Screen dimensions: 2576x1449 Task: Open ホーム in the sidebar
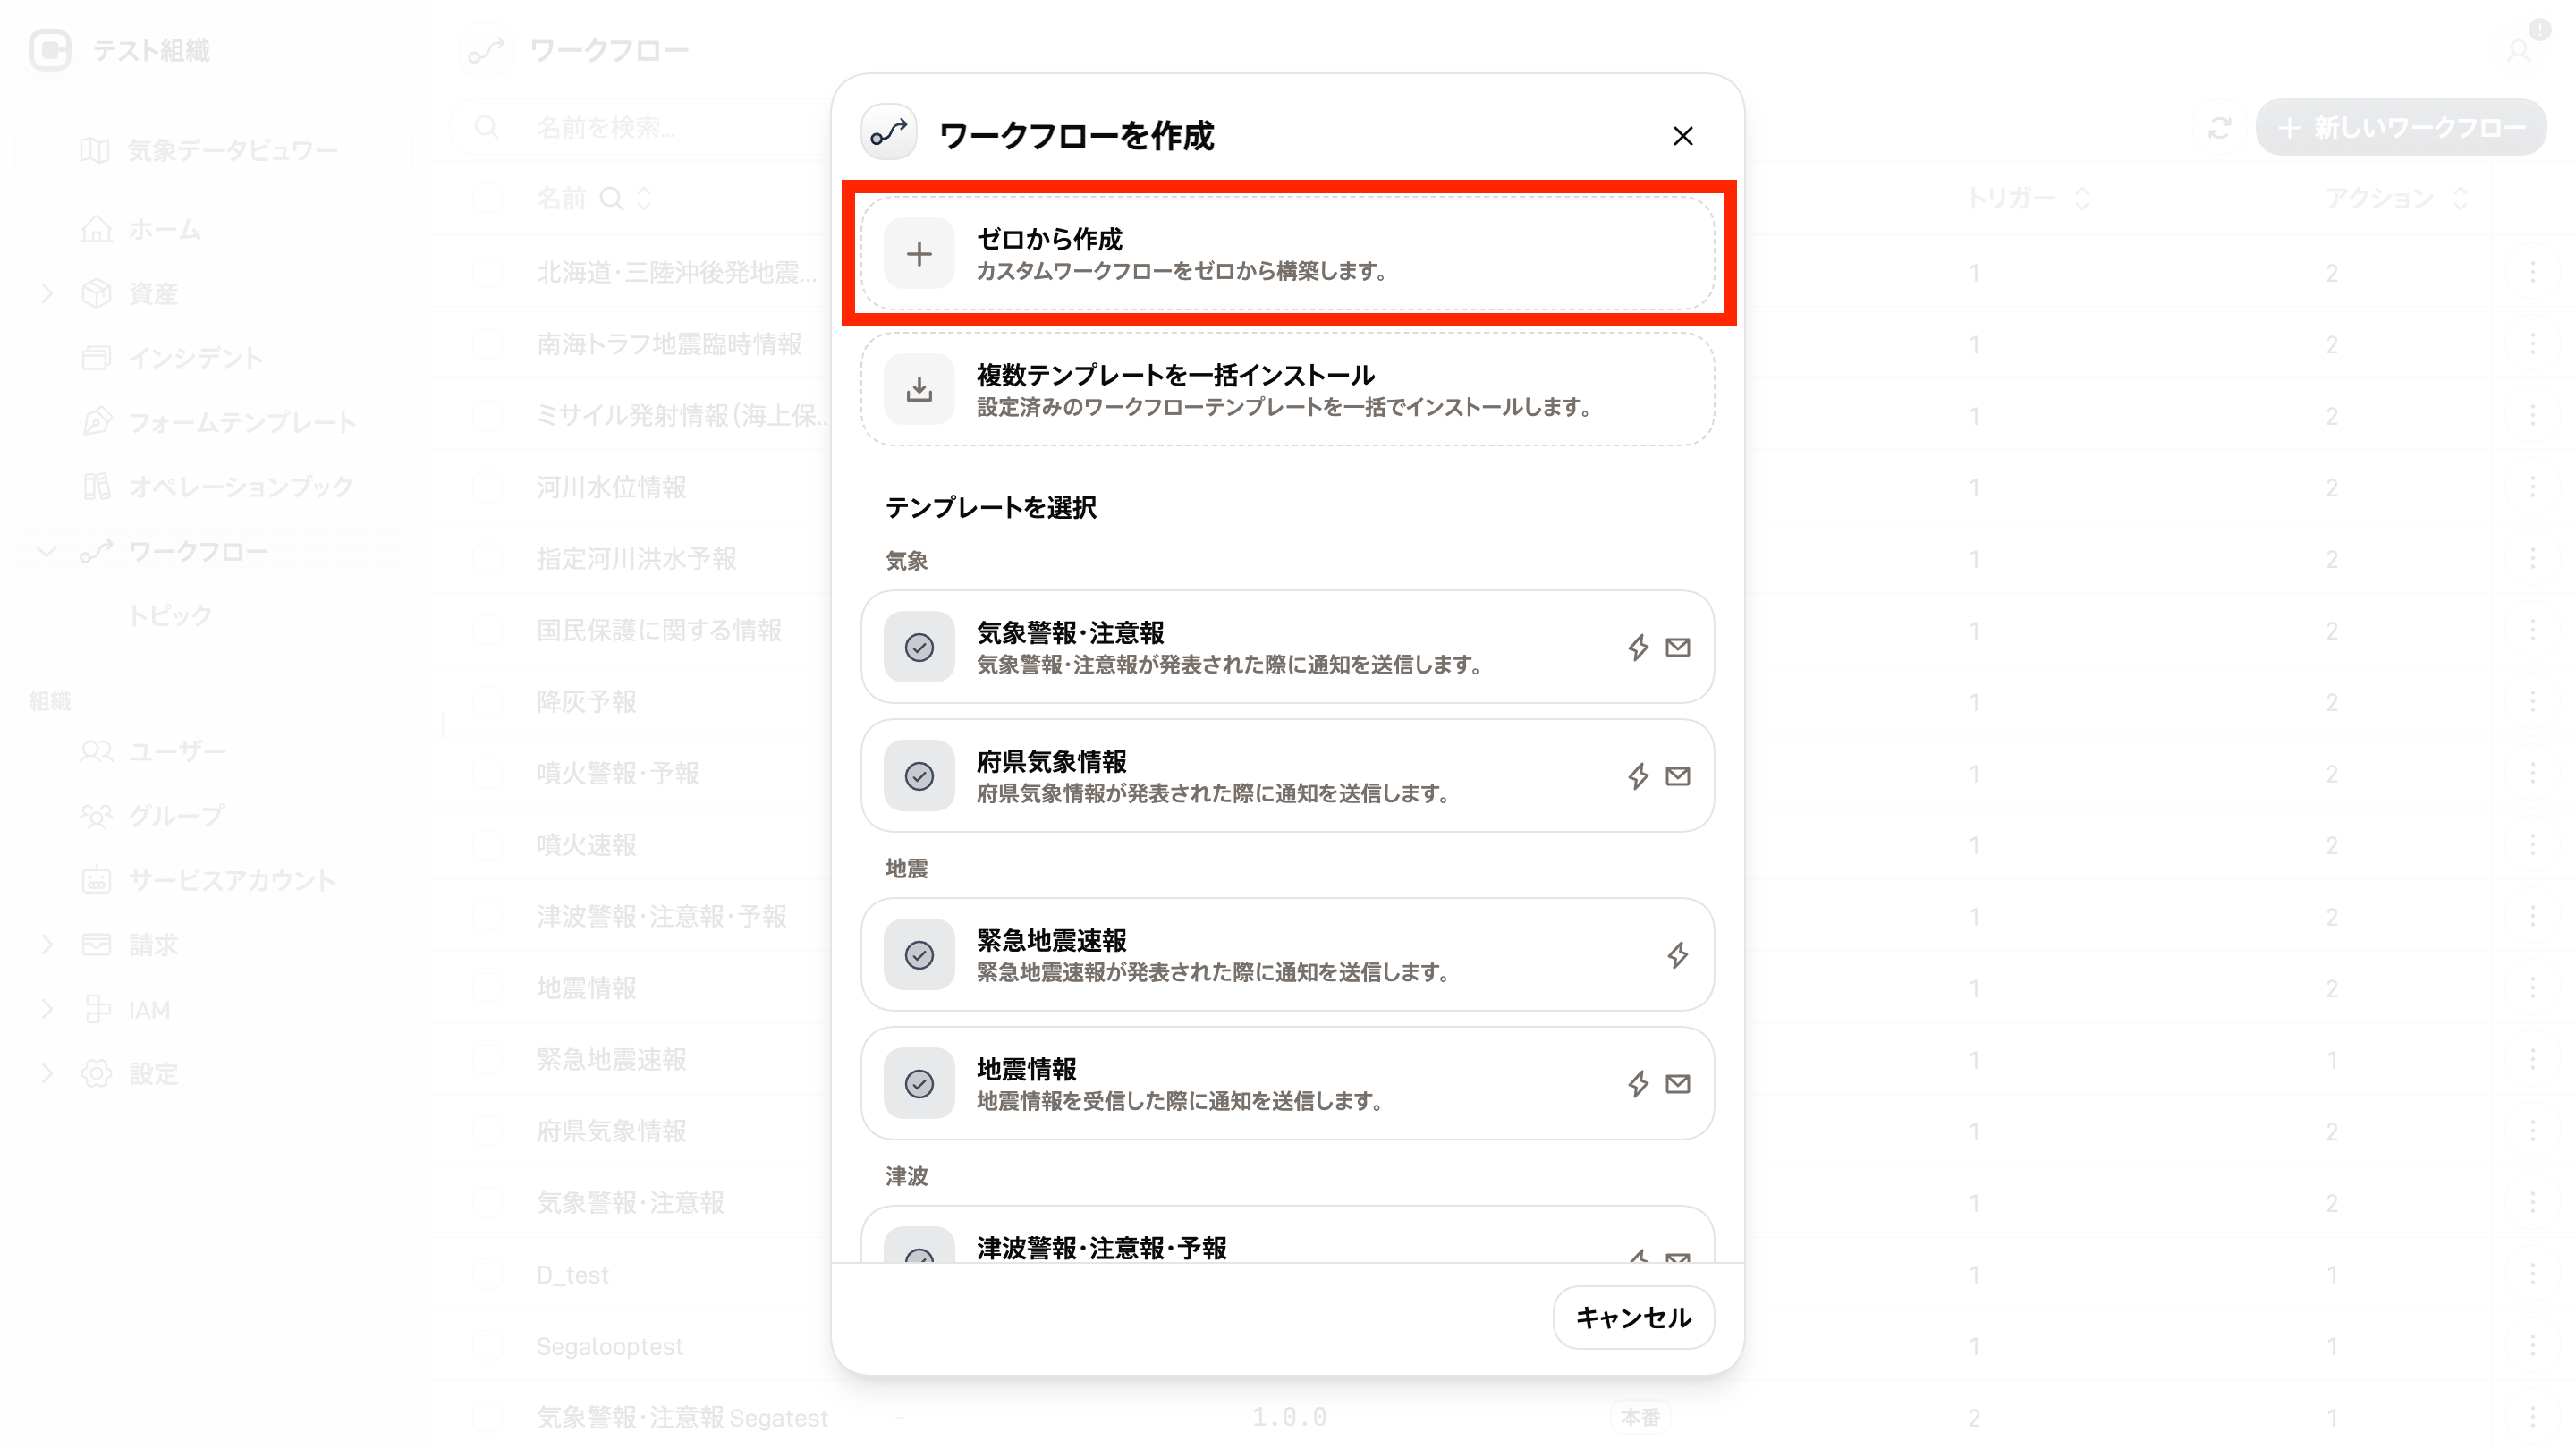click(x=214, y=229)
